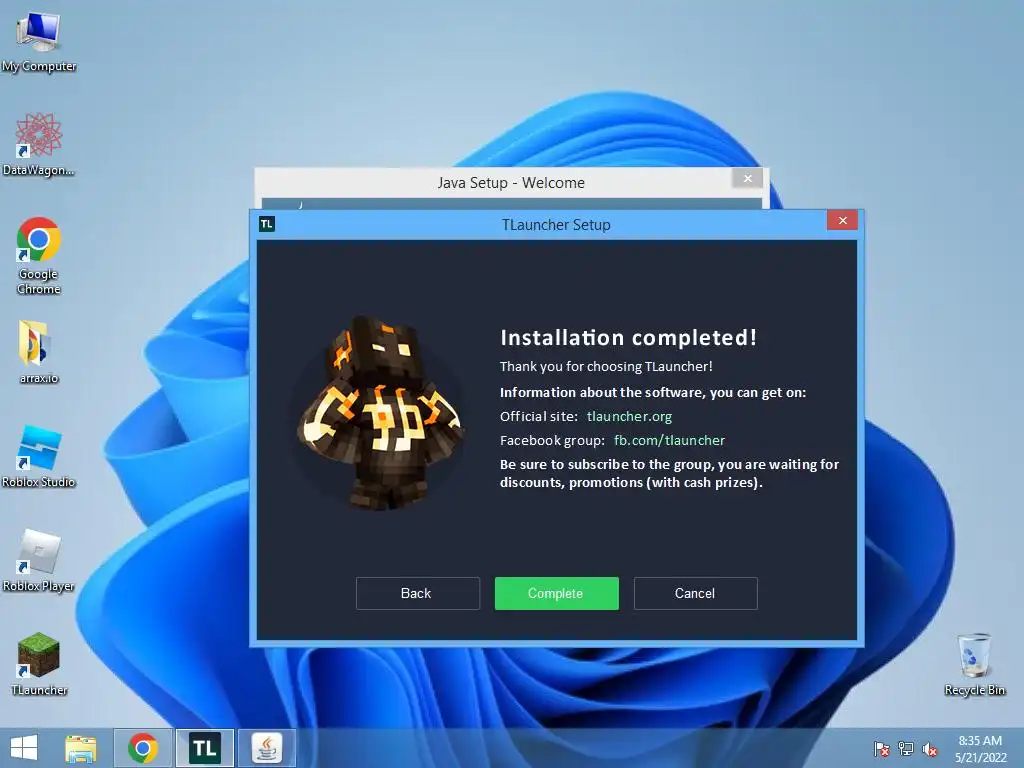
Task: Select the Roblox Player desktop shortcut
Action: point(39,560)
